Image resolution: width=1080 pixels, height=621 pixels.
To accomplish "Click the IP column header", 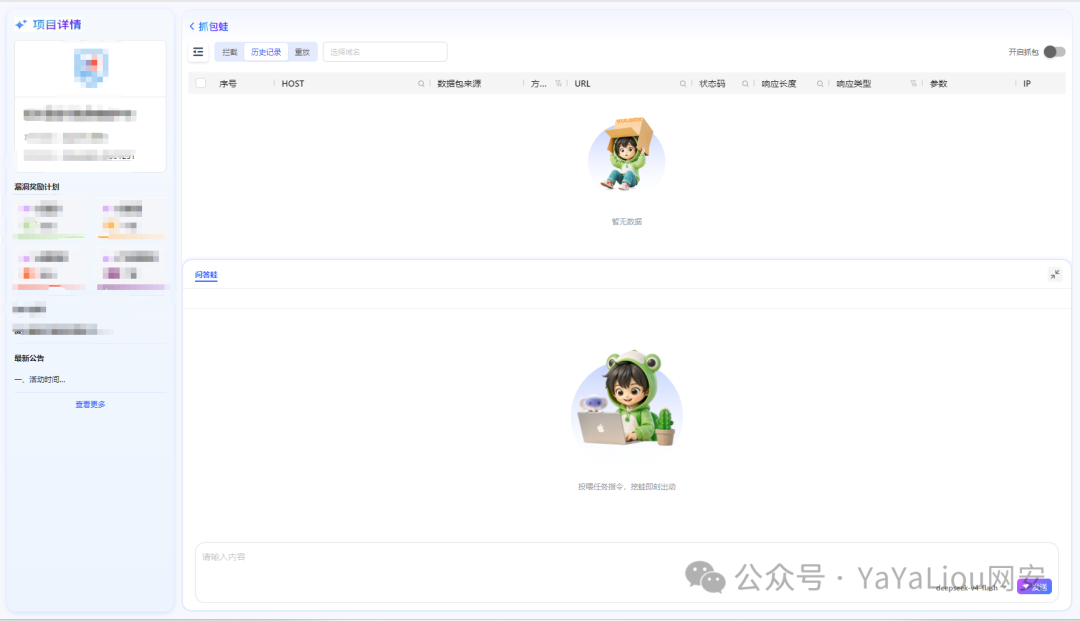I will (x=1026, y=84).
